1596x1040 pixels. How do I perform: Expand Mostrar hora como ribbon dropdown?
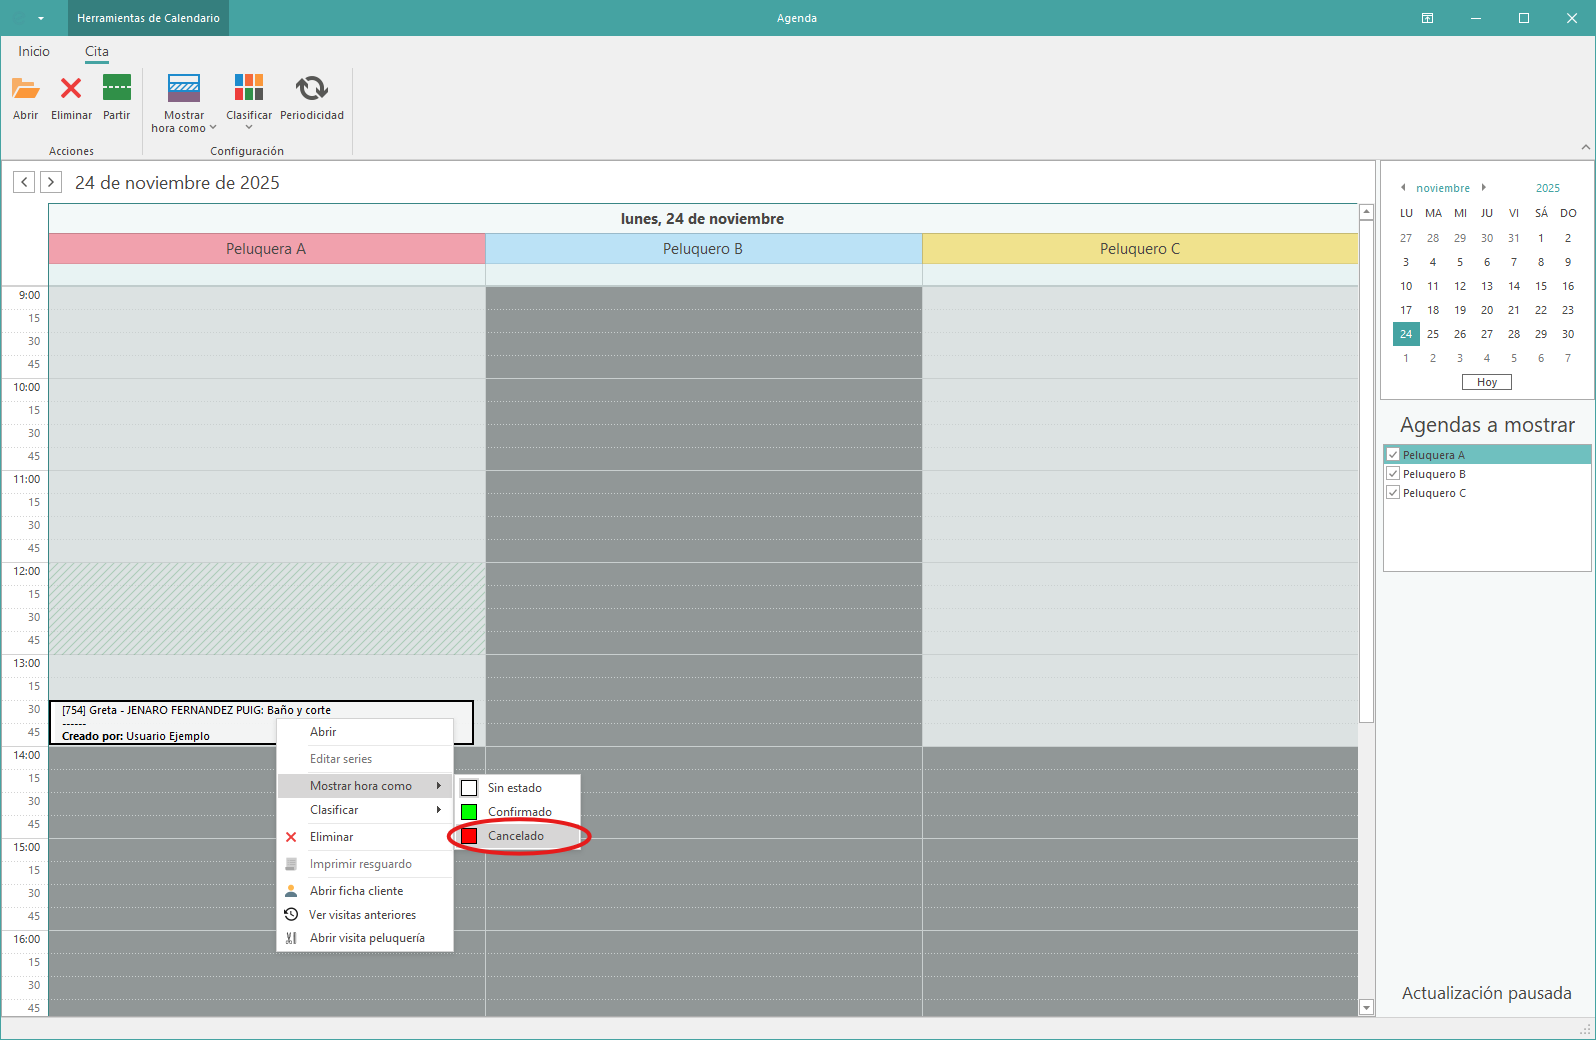point(184,103)
